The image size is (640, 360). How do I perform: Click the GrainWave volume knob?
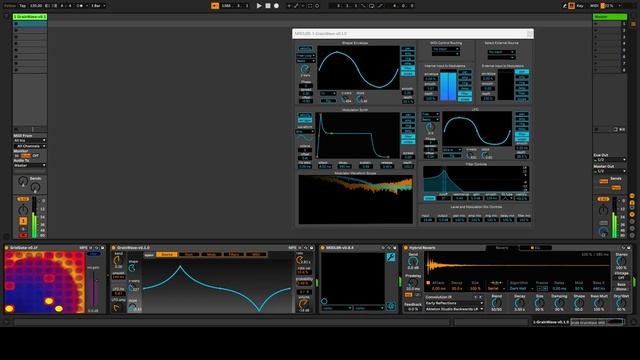click(303, 304)
